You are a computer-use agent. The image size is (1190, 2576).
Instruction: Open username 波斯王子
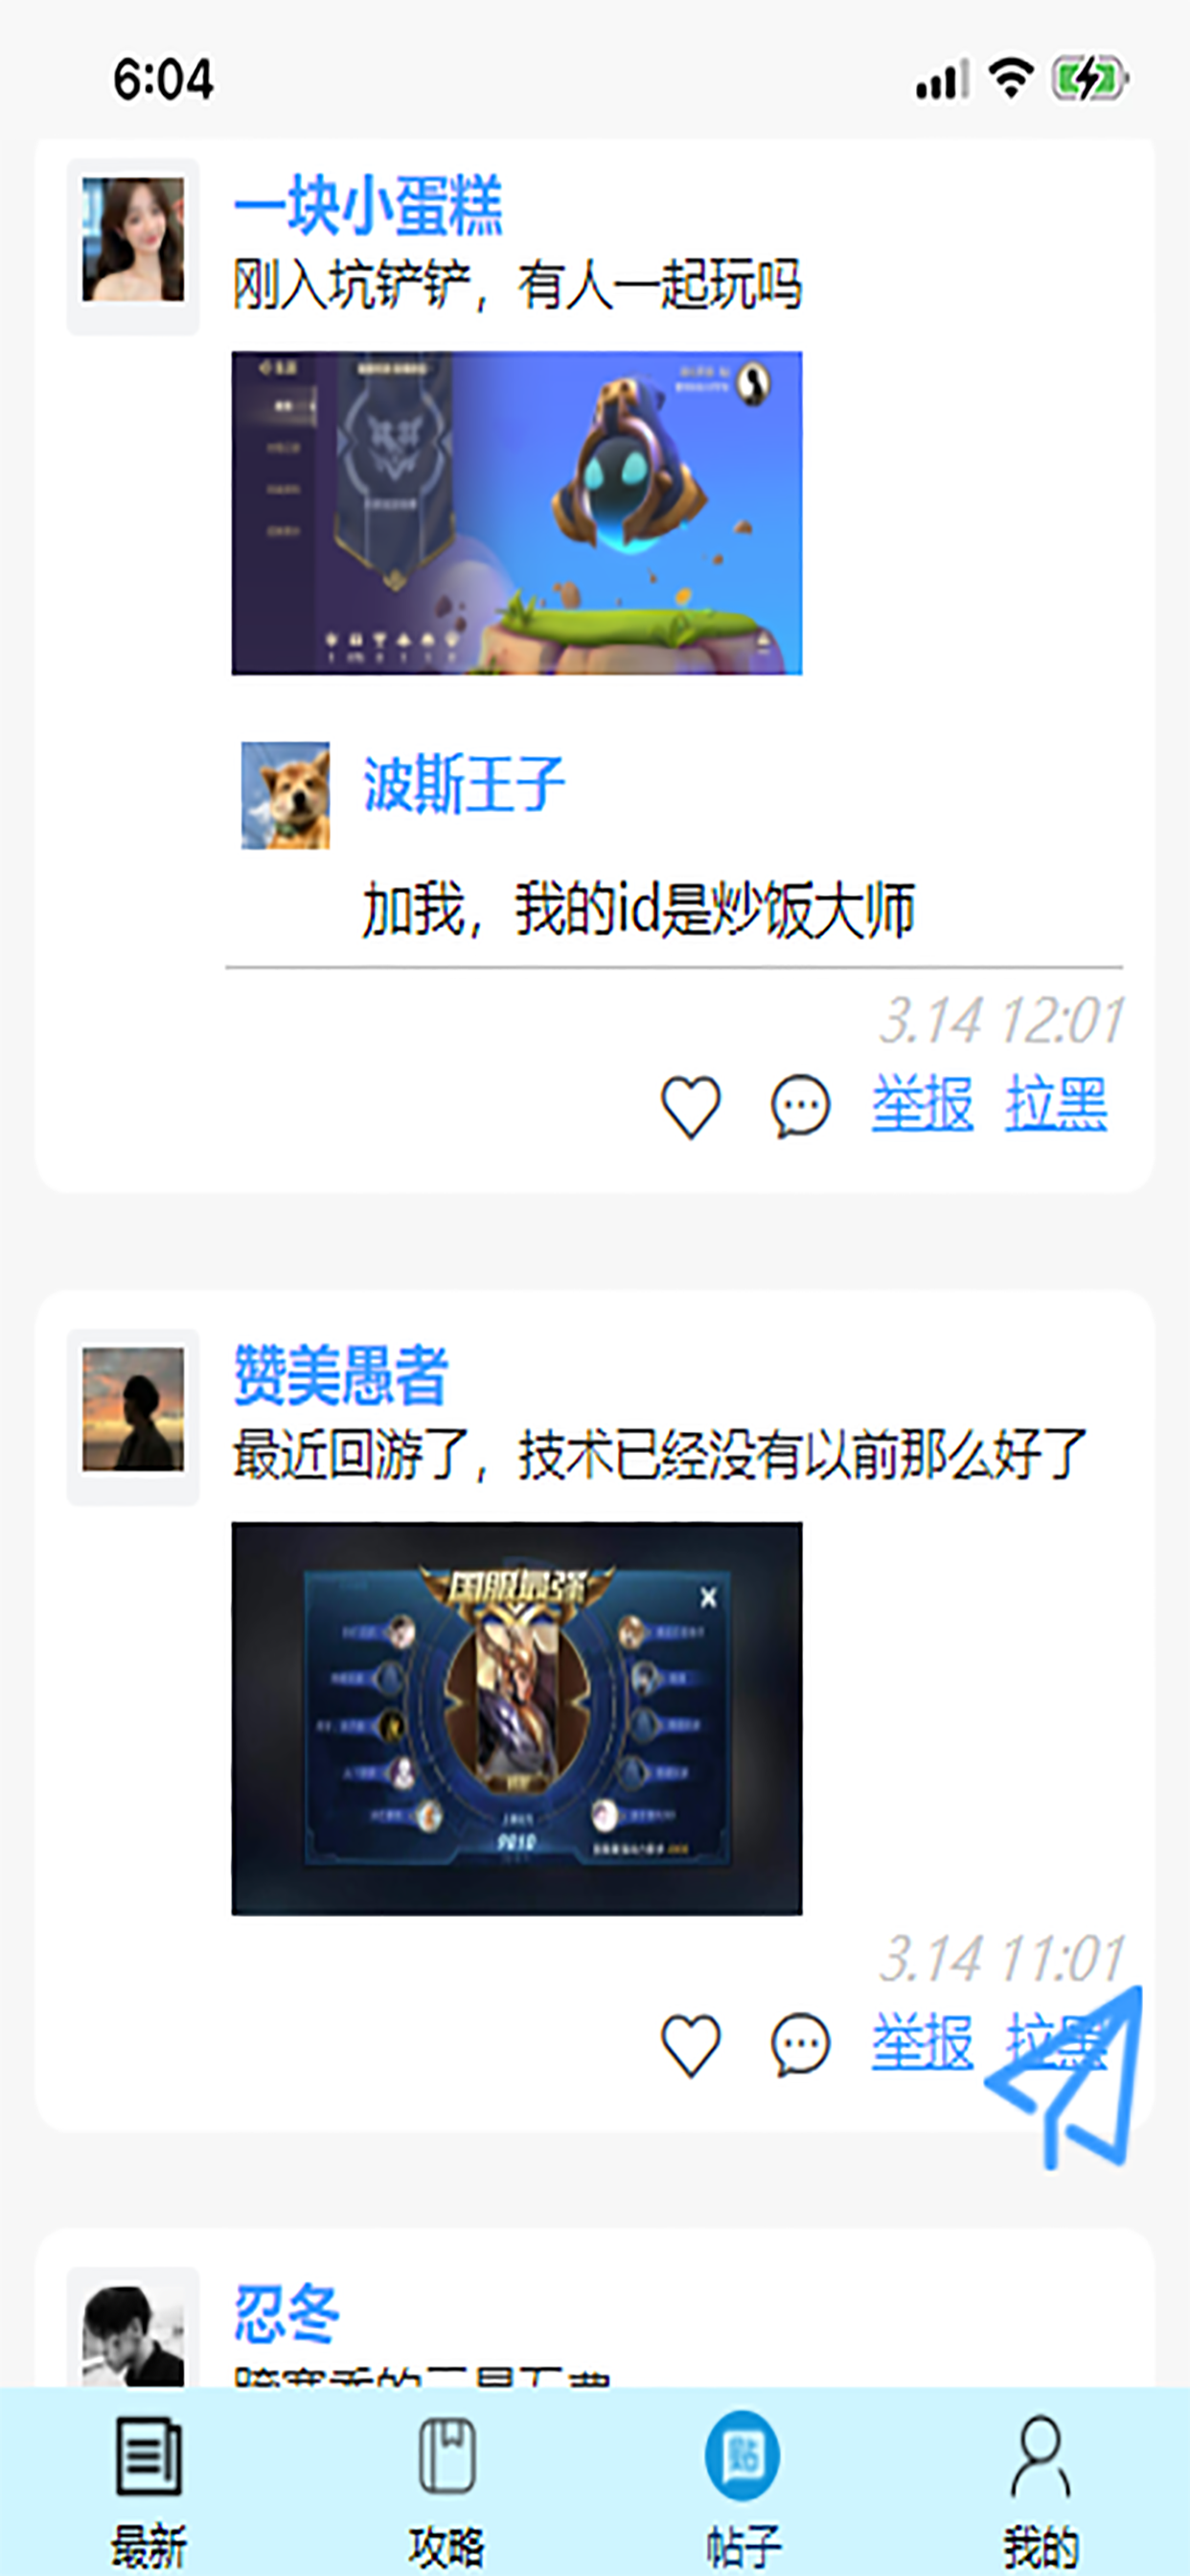coord(464,783)
